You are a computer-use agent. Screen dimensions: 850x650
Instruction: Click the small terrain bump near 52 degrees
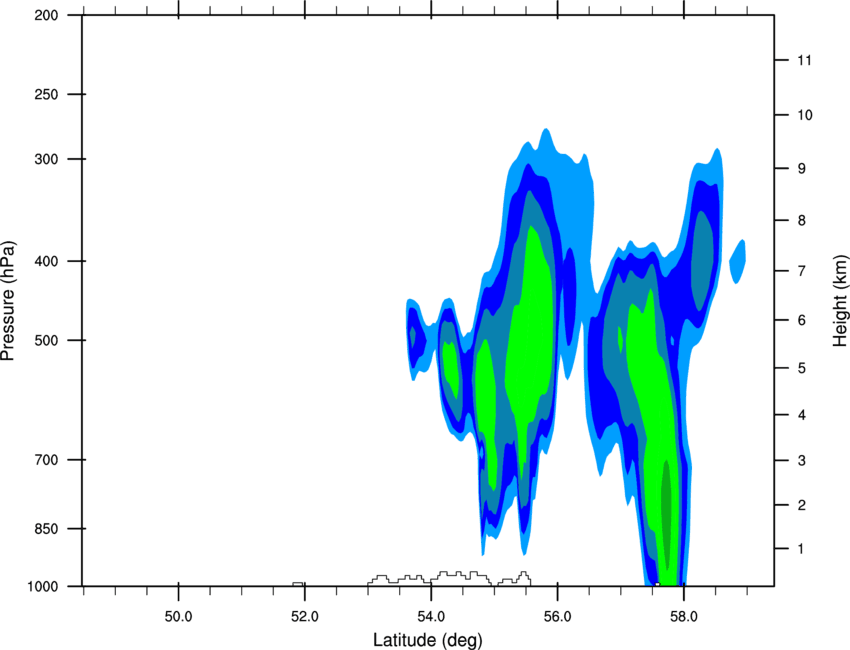tap(298, 584)
